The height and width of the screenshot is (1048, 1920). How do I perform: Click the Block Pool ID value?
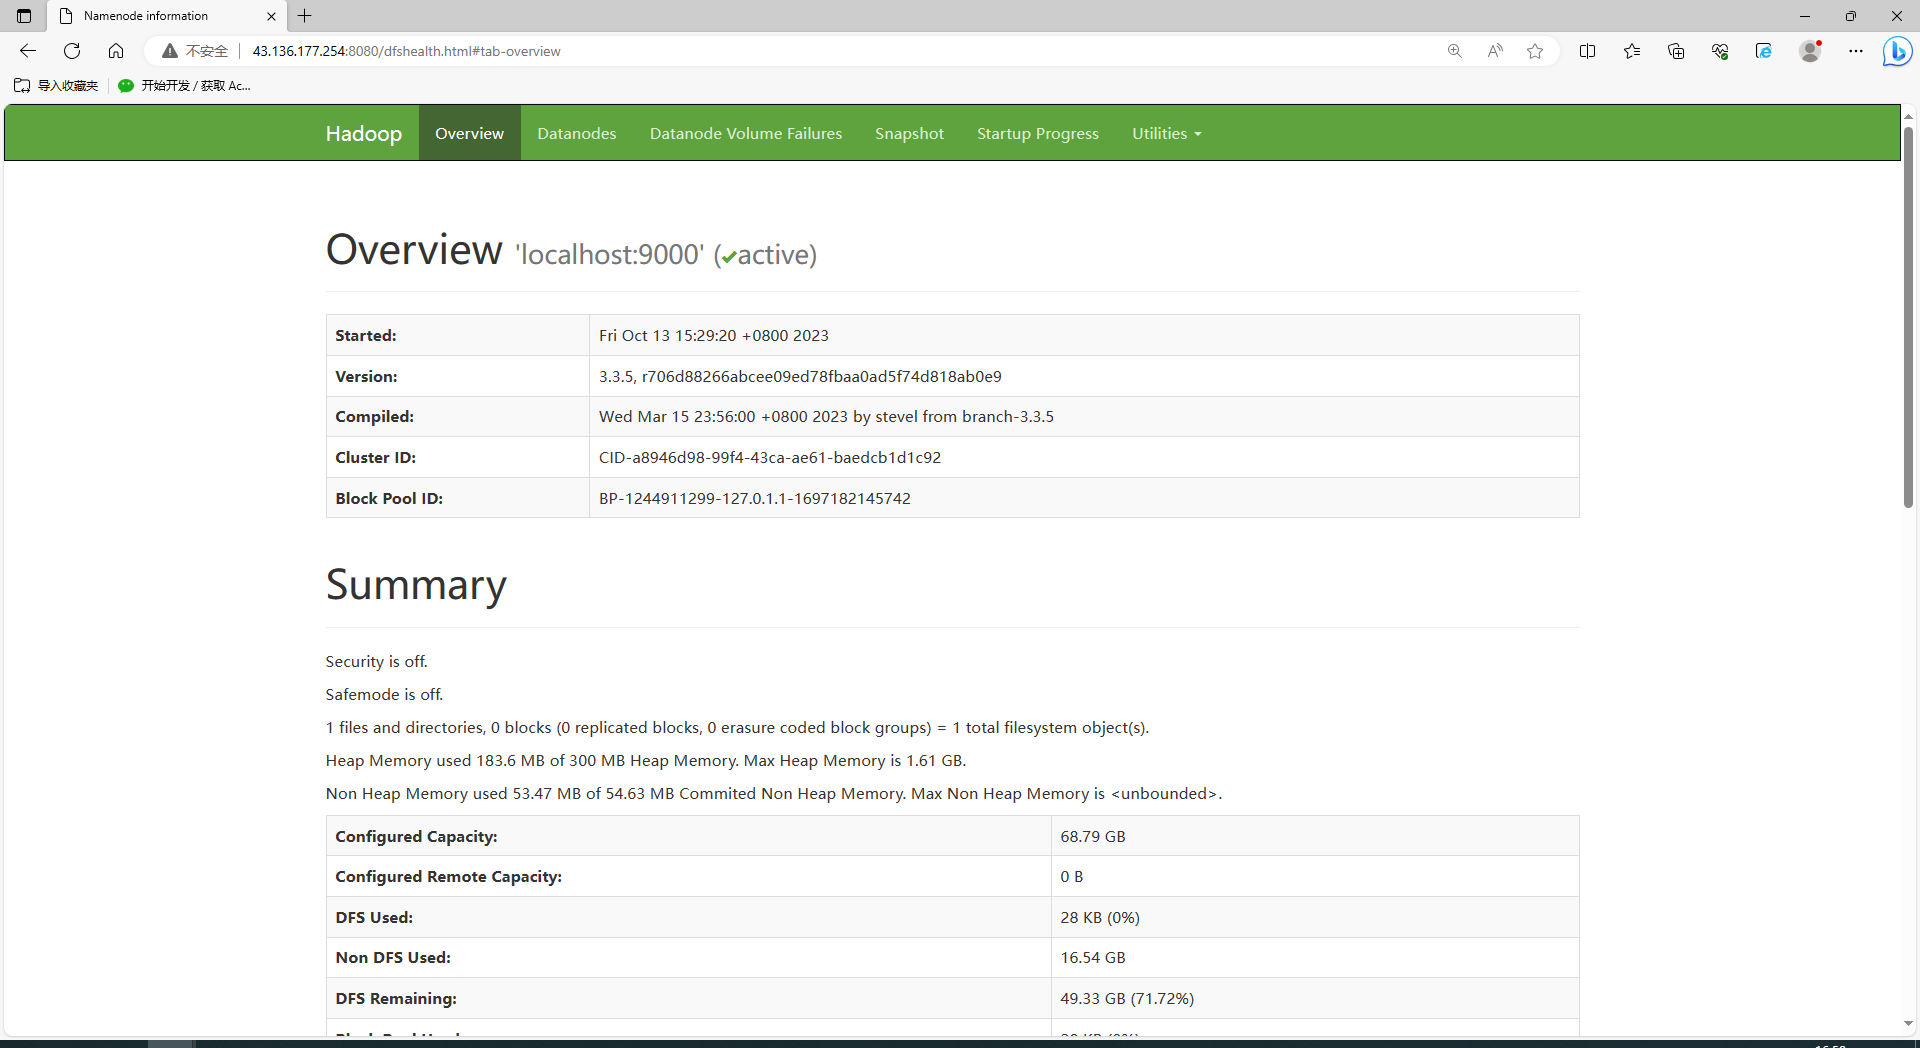pyautogui.click(x=755, y=499)
